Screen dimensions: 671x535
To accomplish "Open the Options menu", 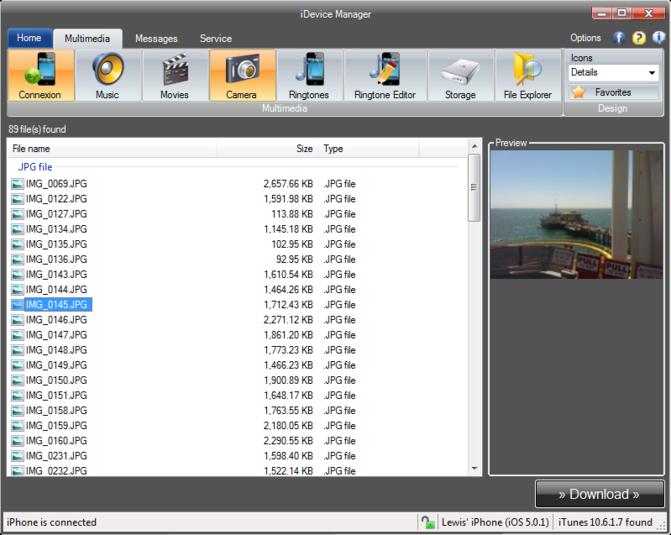I will (x=585, y=38).
